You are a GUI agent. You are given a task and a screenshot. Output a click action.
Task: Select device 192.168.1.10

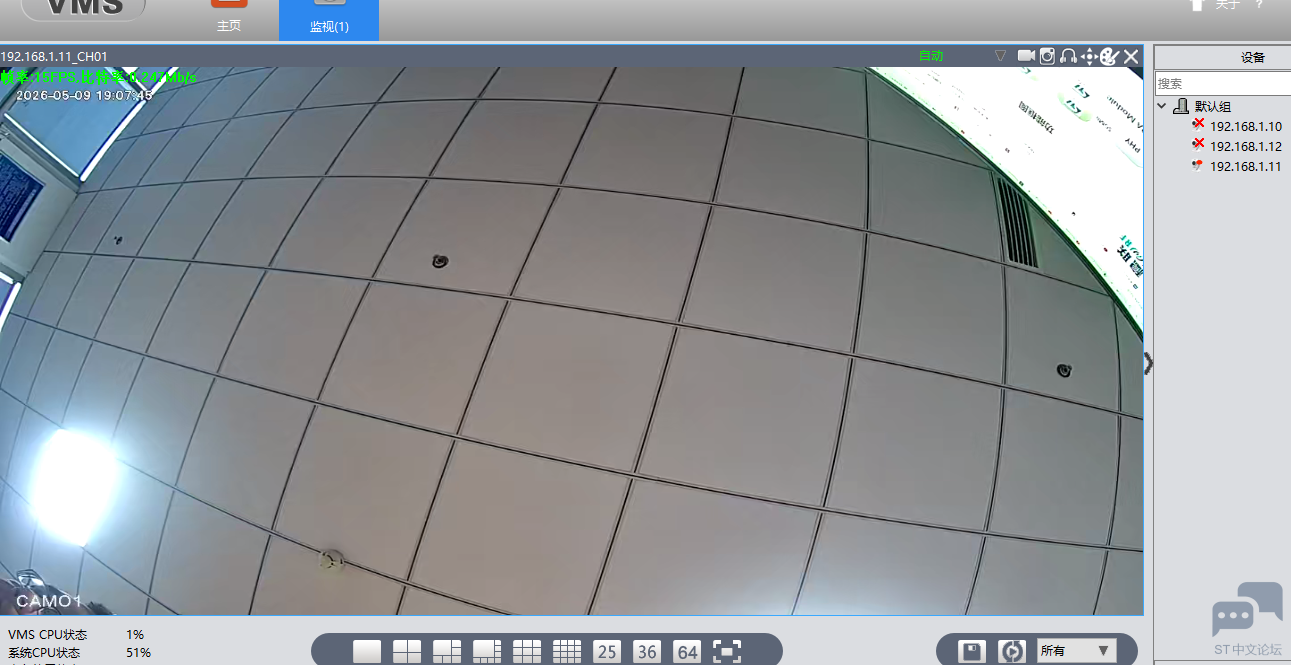coord(1245,126)
